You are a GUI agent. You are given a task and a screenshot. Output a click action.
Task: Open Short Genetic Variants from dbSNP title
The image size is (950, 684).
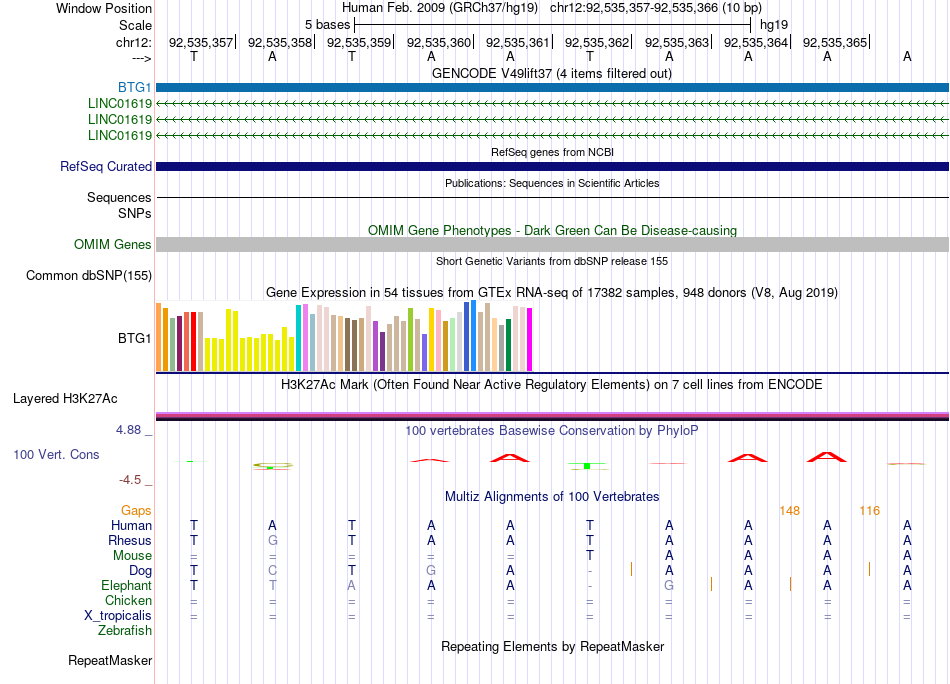[x=552, y=261]
